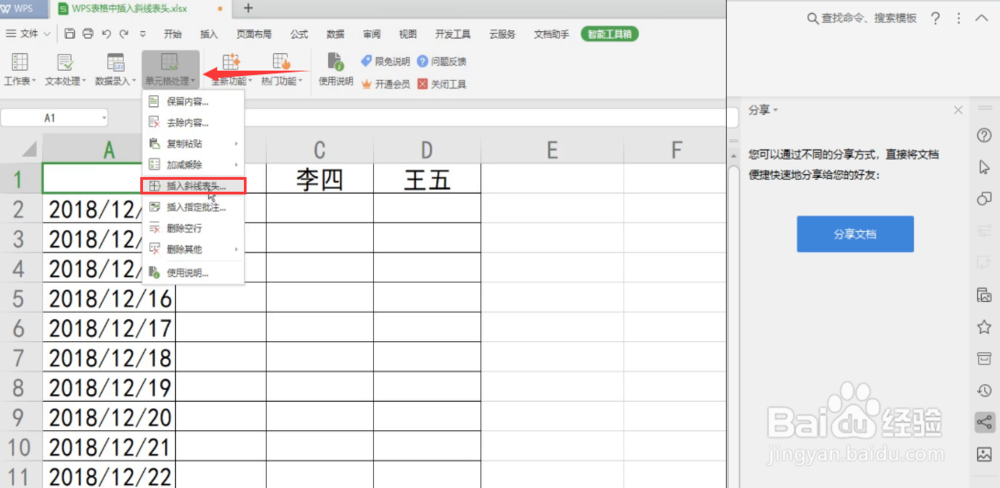1000x488 pixels.
Task: Switch to the 插入 ribbon tab
Action: 209,34
